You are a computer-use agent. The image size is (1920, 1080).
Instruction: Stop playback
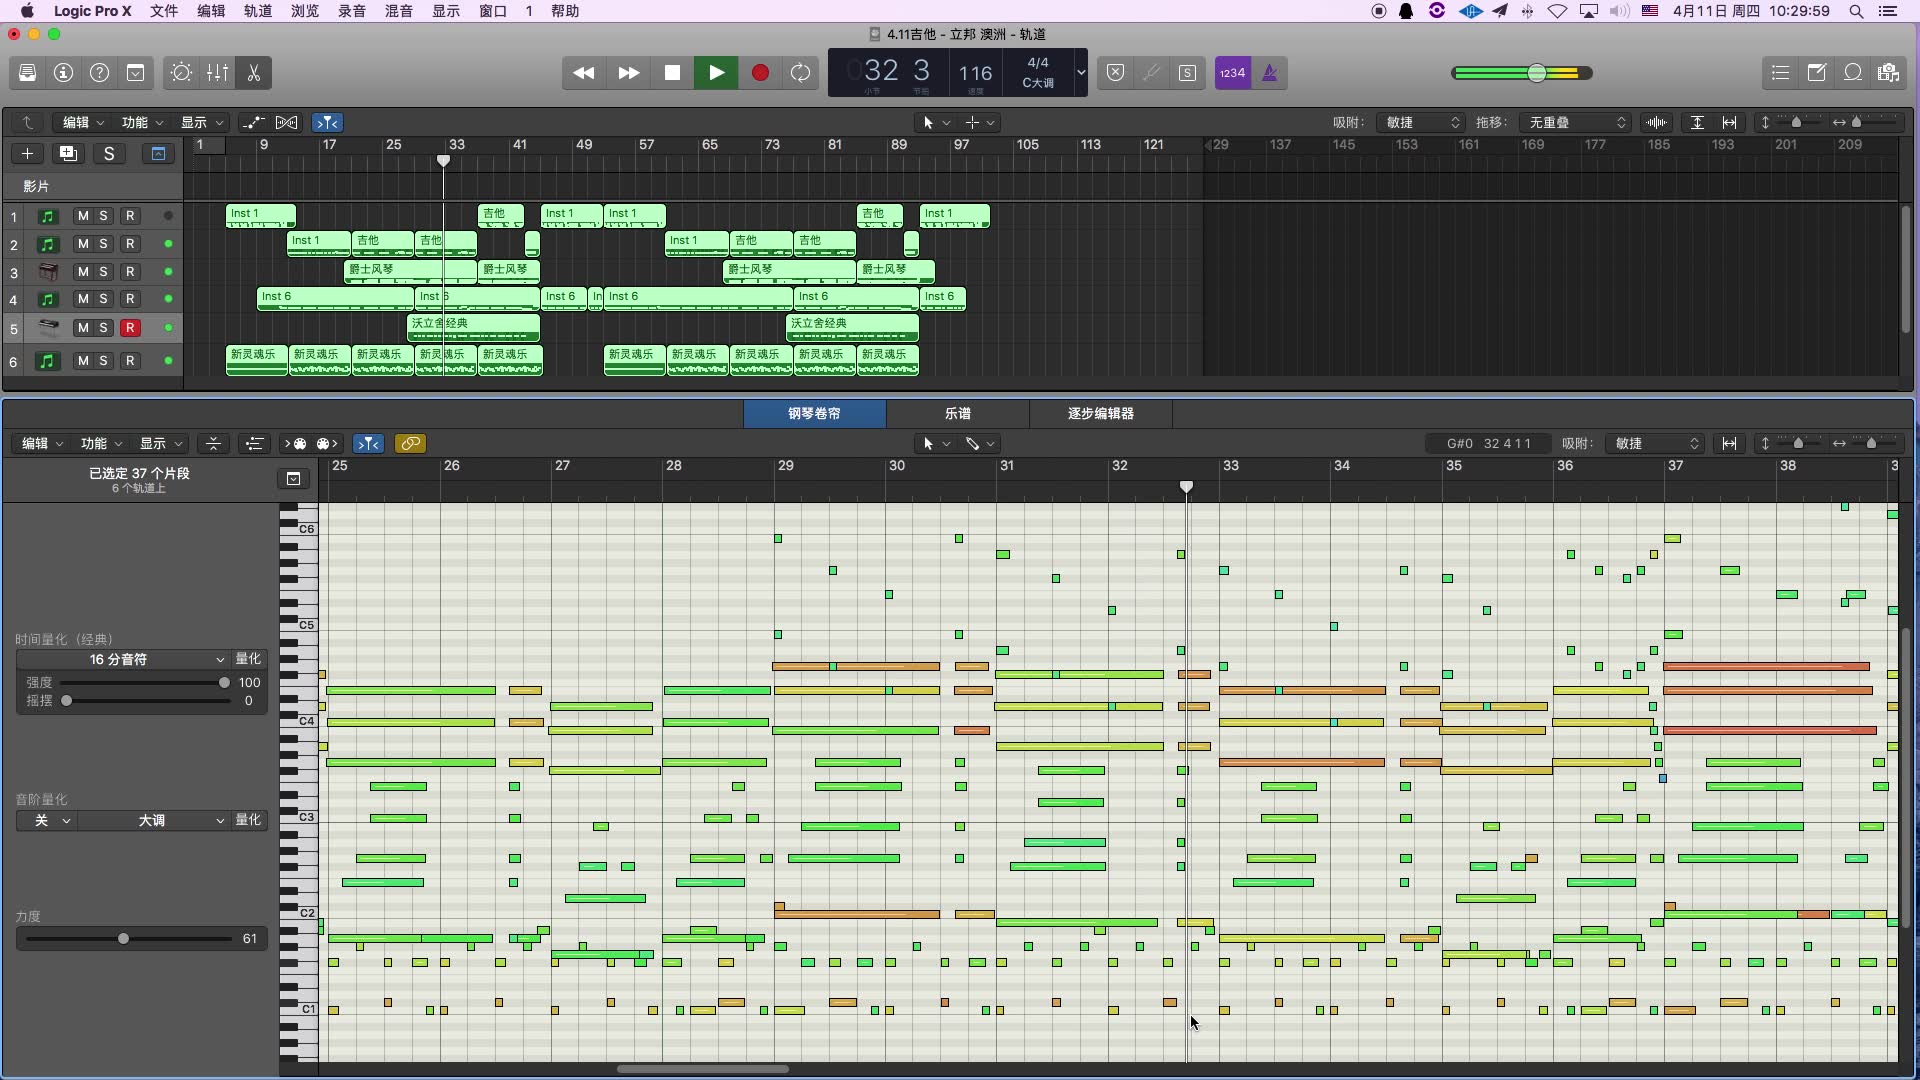click(672, 73)
